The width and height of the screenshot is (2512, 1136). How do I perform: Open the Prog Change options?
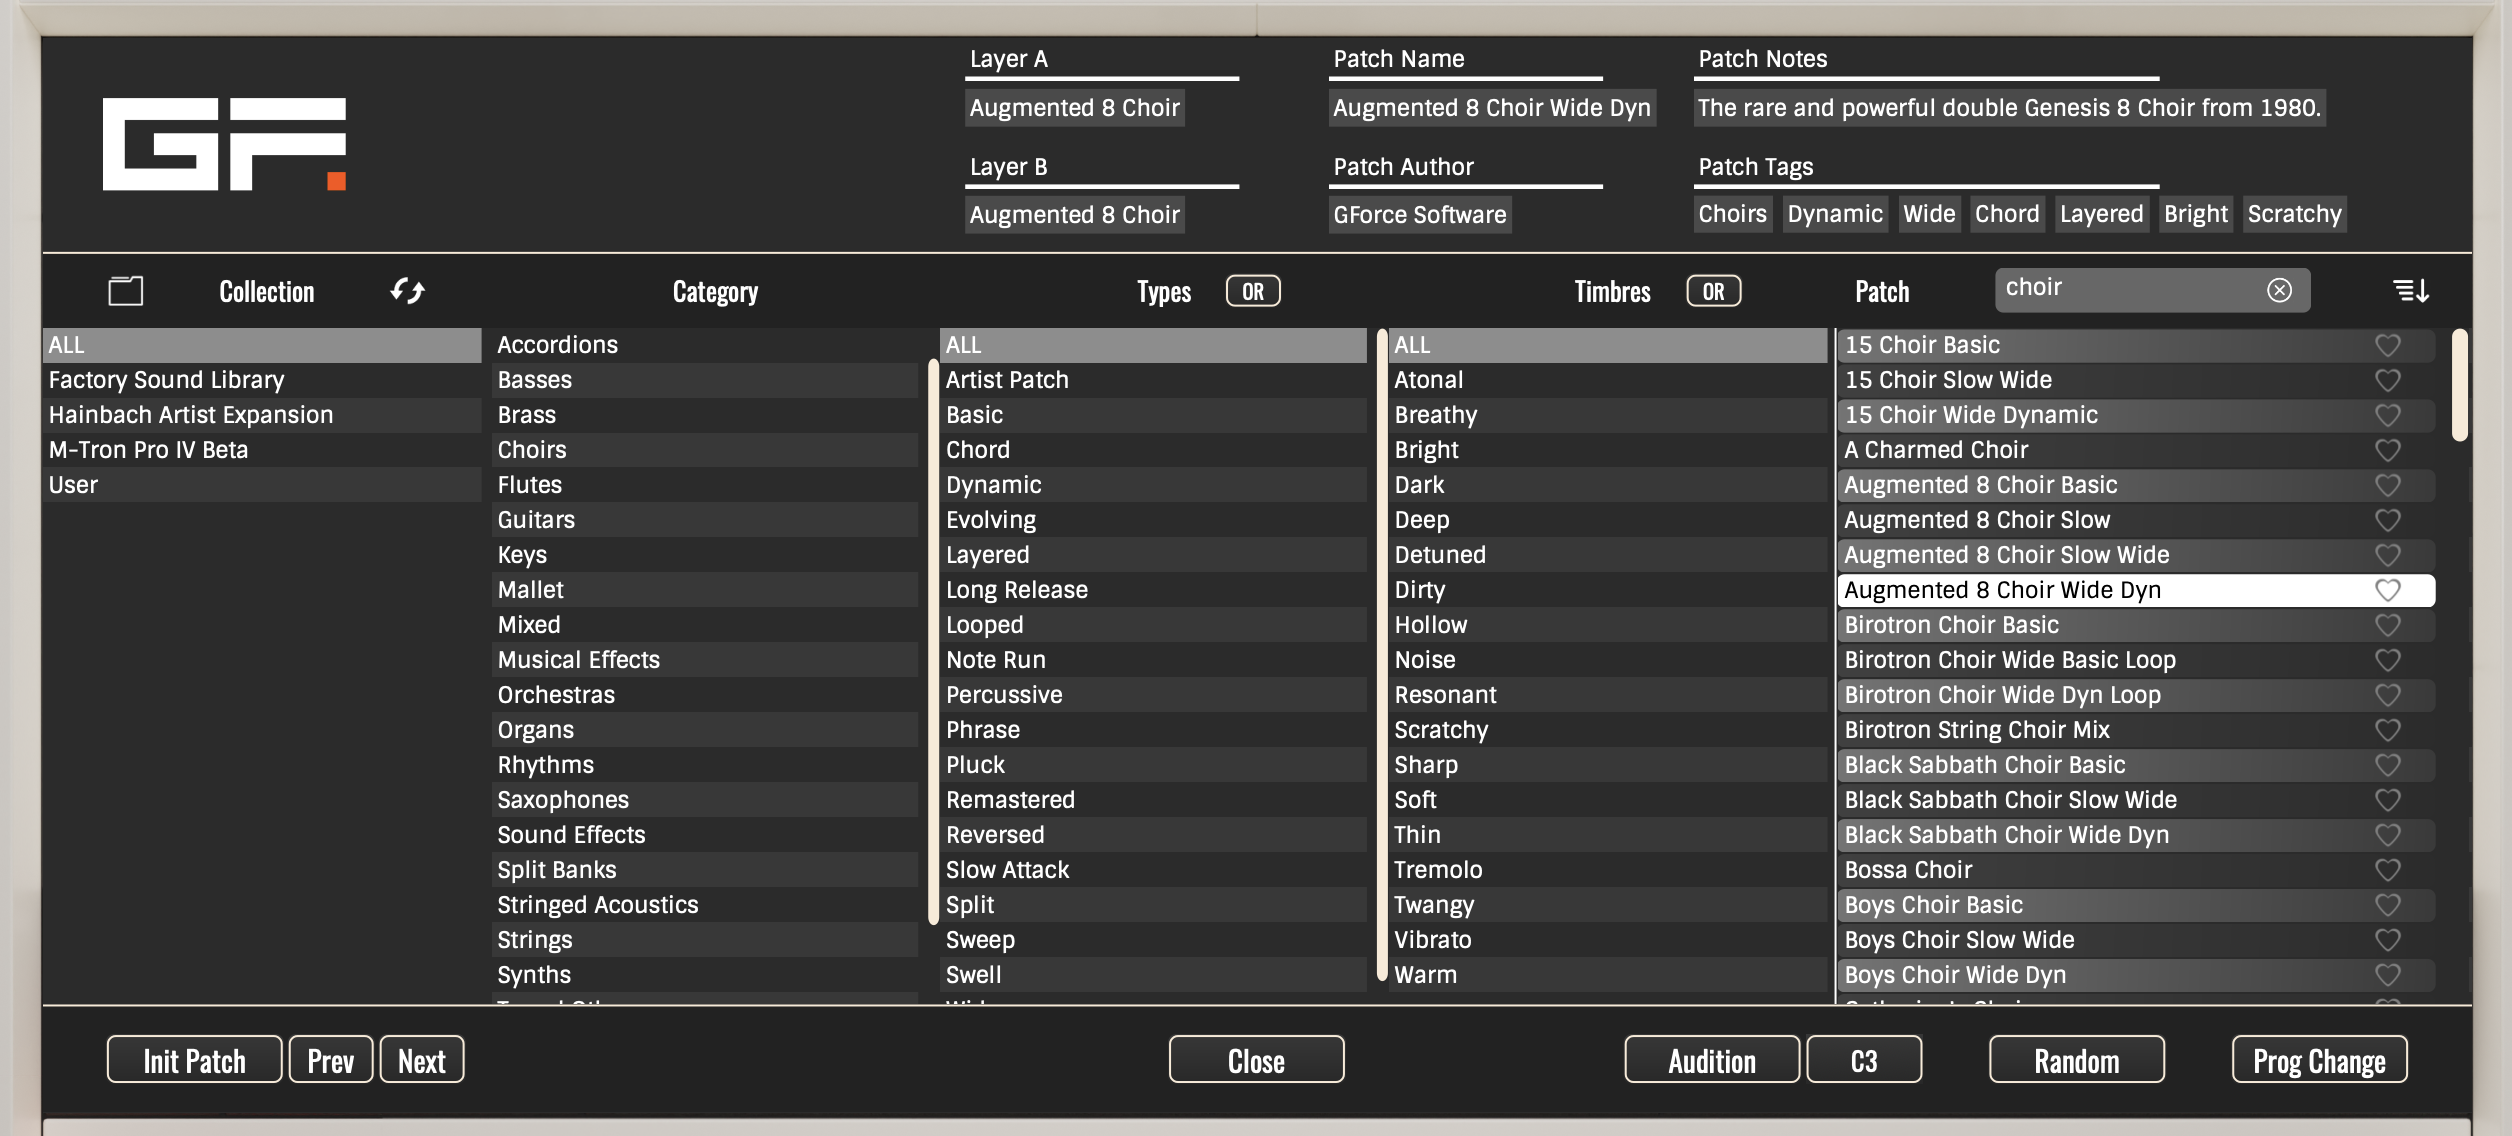[x=2318, y=1060]
